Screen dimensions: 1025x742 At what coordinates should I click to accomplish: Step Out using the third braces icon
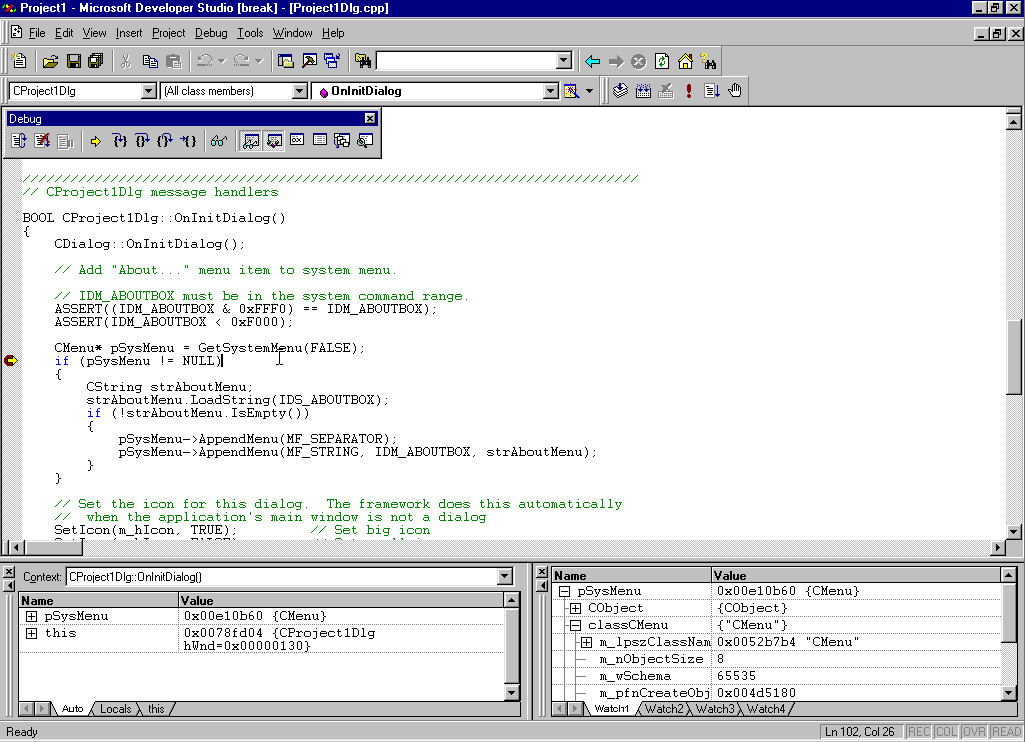pyautogui.click(x=165, y=141)
